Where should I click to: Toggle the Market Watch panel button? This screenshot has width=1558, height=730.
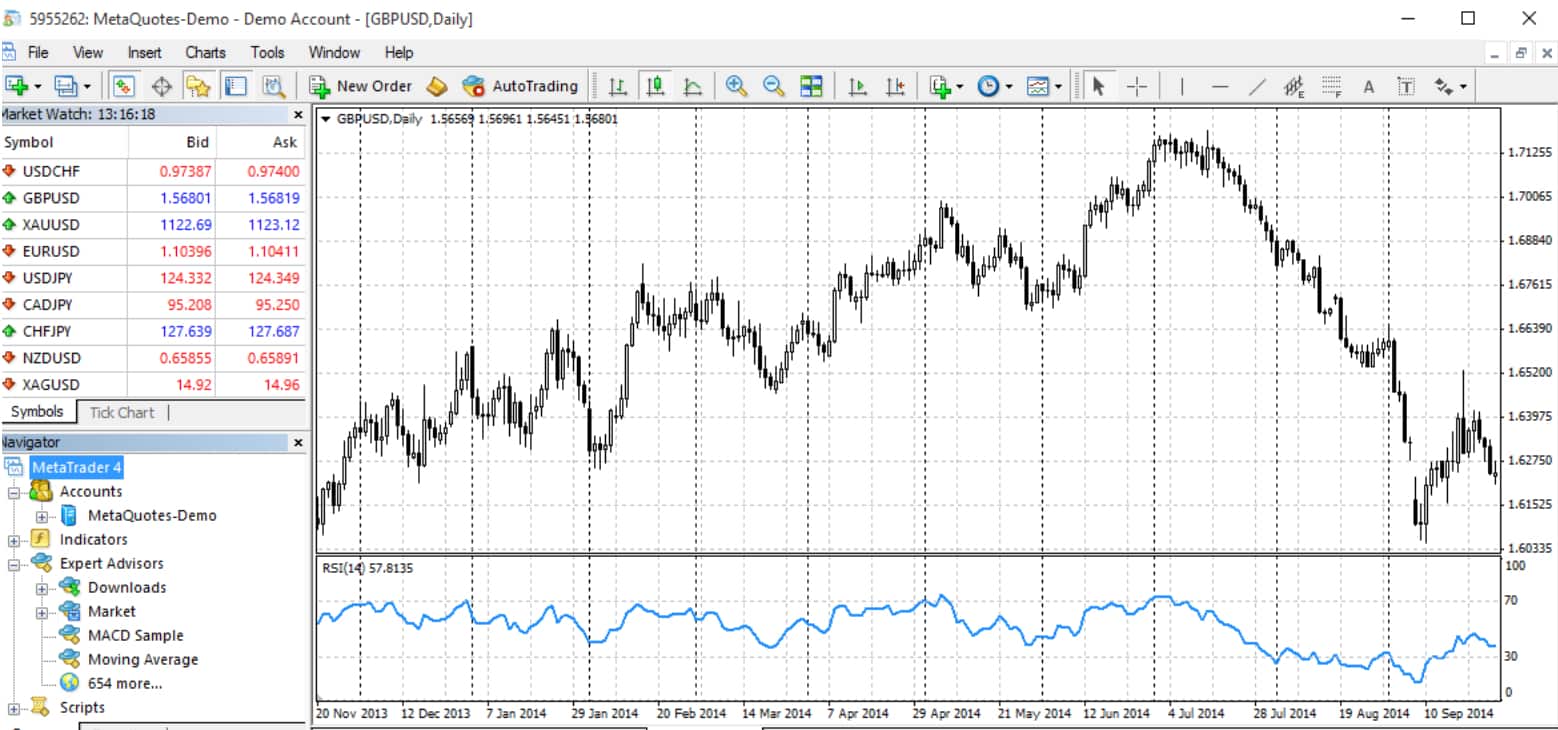pyautogui.click(x=124, y=86)
